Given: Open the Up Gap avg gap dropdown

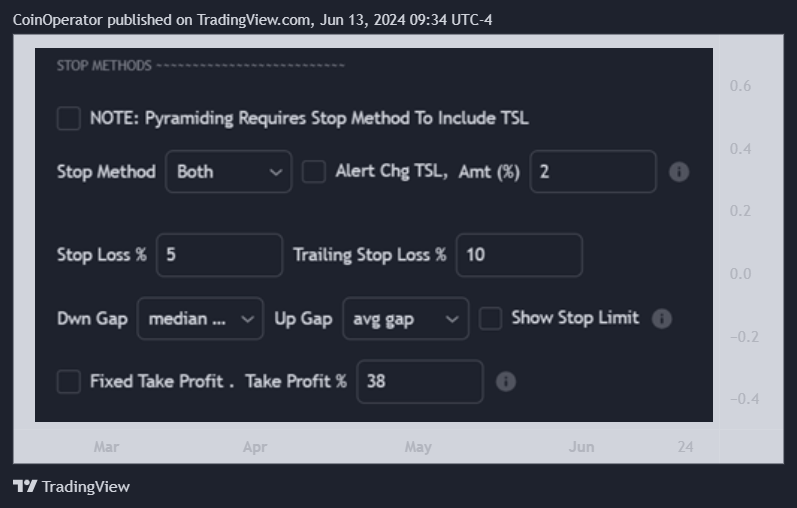Looking at the screenshot, I should 406,318.
